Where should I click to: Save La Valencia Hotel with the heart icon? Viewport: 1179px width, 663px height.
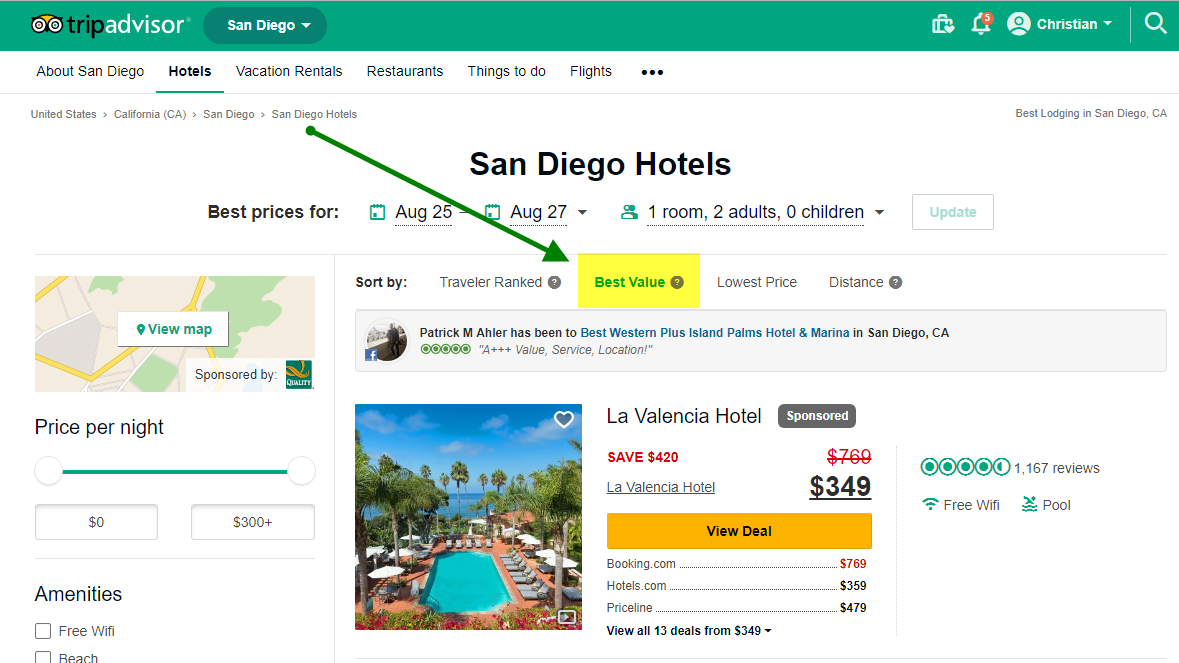[563, 420]
